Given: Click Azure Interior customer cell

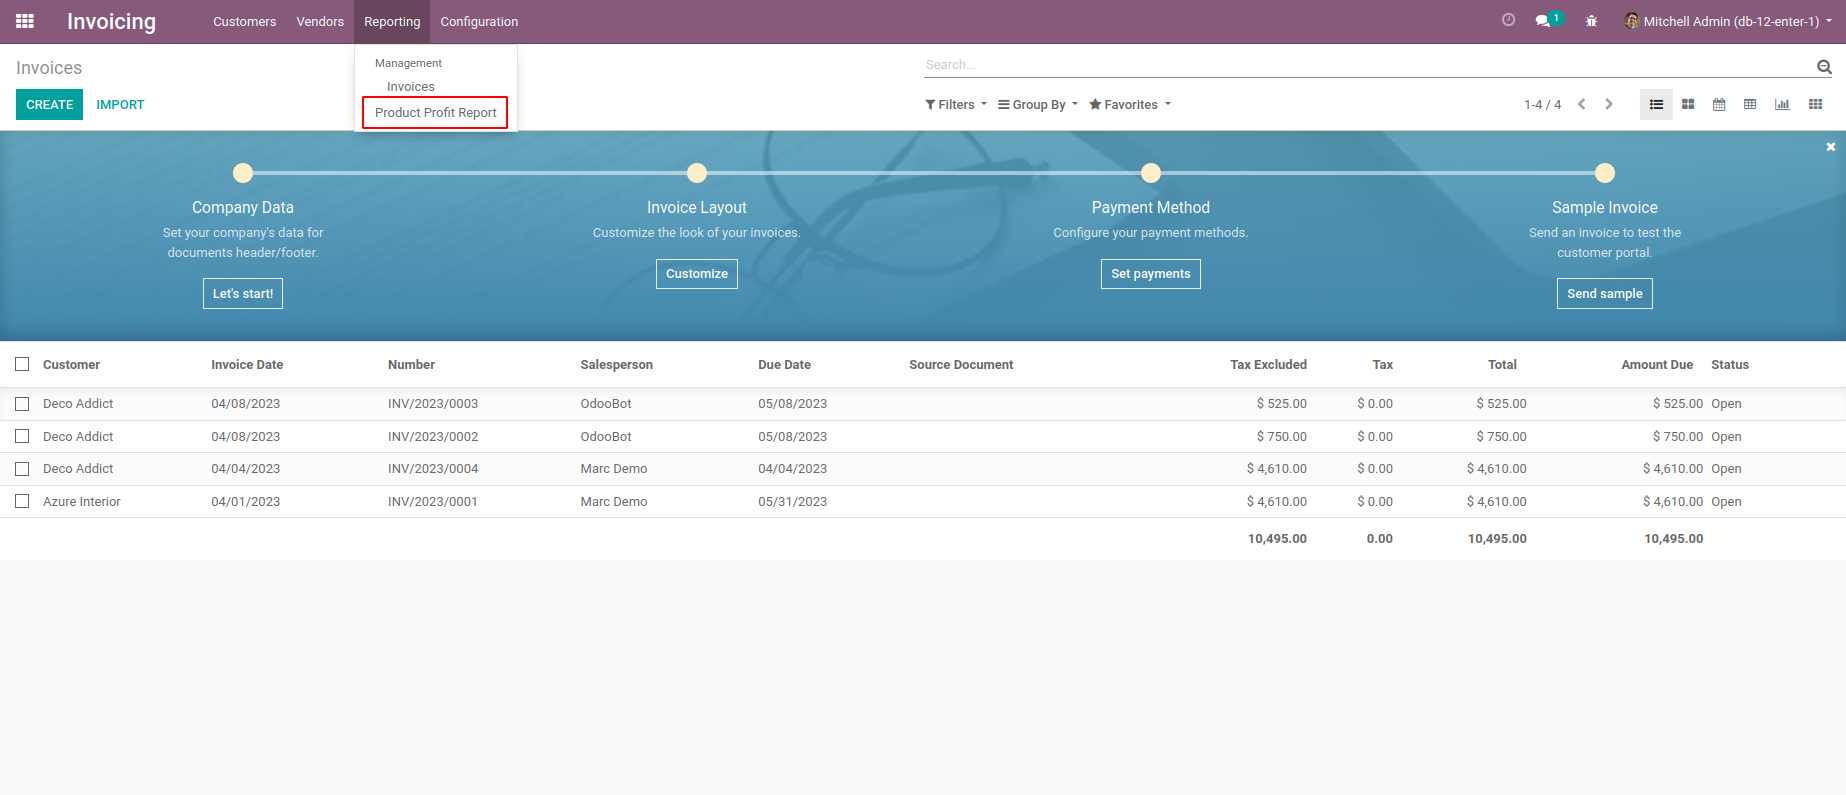Looking at the screenshot, I should (x=82, y=501).
